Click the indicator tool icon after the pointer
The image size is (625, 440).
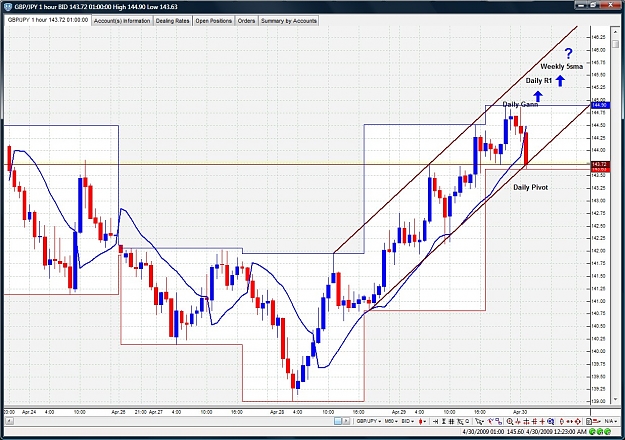coord(490,421)
